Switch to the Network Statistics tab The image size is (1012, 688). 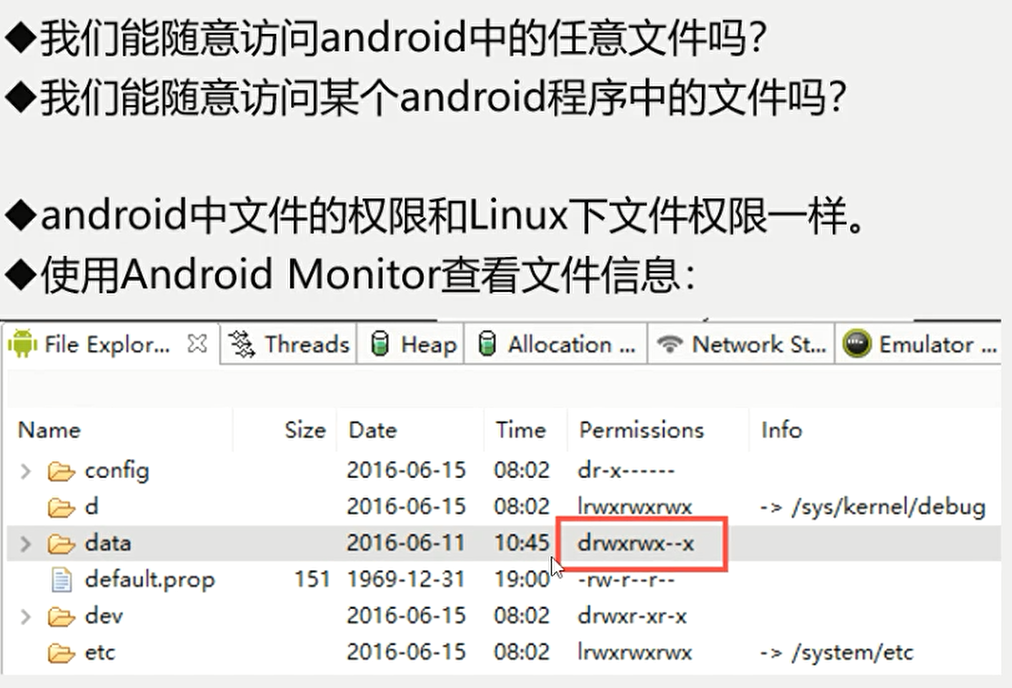(x=741, y=345)
